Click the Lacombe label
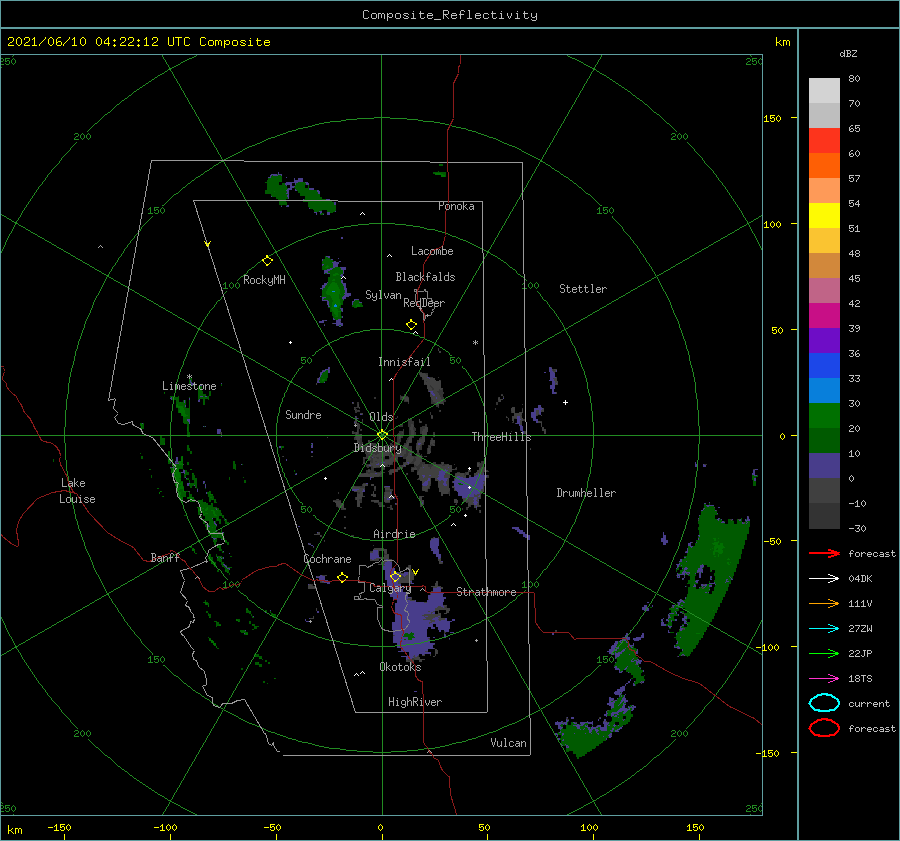900x841 pixels. (x=432, y=251)
